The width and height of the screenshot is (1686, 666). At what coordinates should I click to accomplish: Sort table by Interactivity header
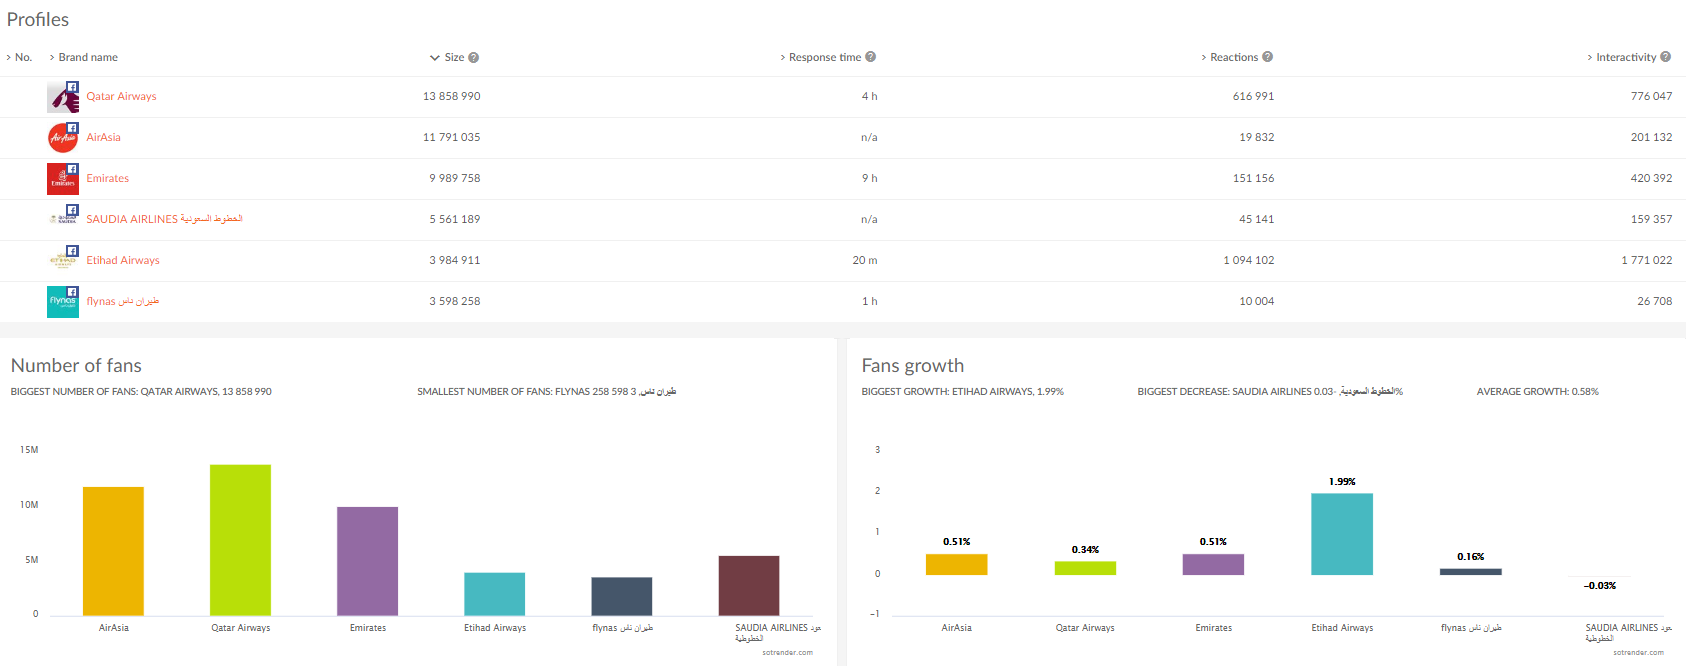(1625, 57)
